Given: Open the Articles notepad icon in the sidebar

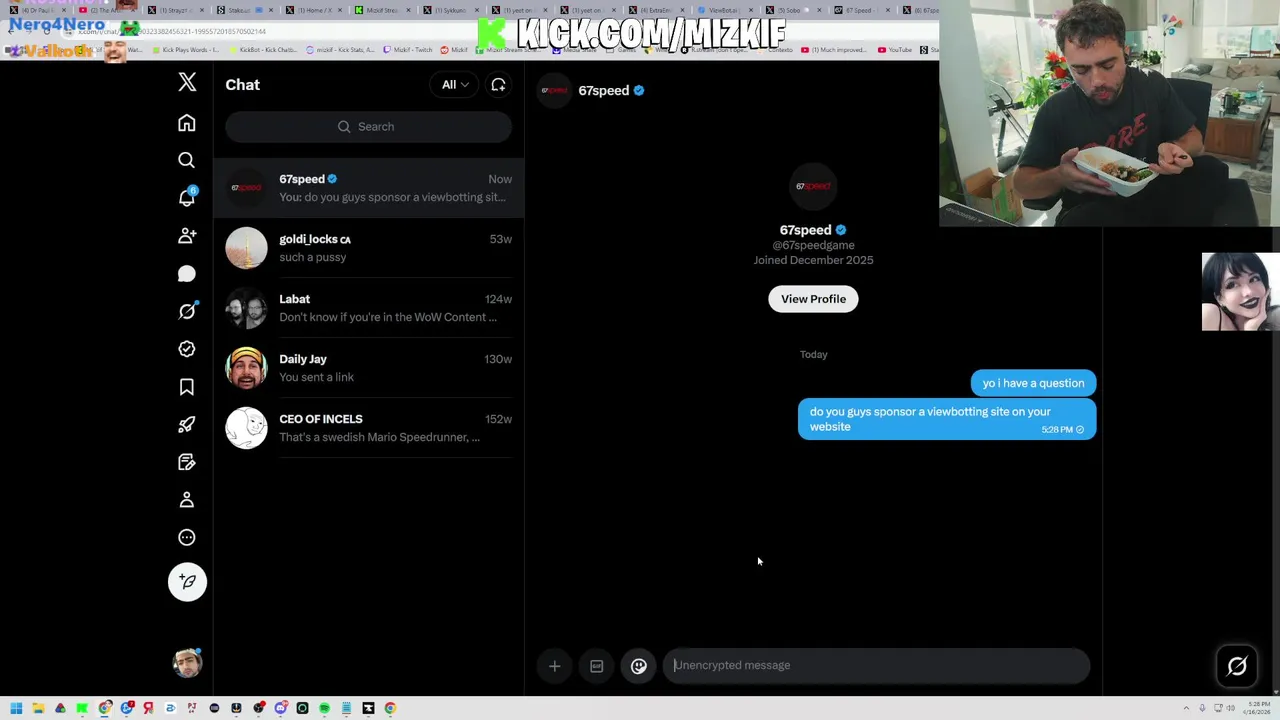Looking at the screenshot, I should (x=187, y=462).
